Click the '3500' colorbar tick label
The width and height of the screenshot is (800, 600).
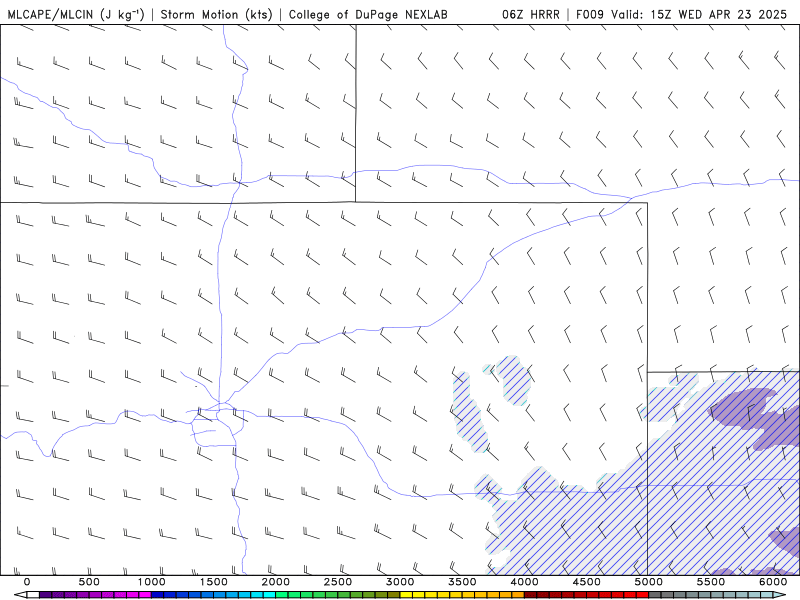pyautogui.click(x=462, y=582)
